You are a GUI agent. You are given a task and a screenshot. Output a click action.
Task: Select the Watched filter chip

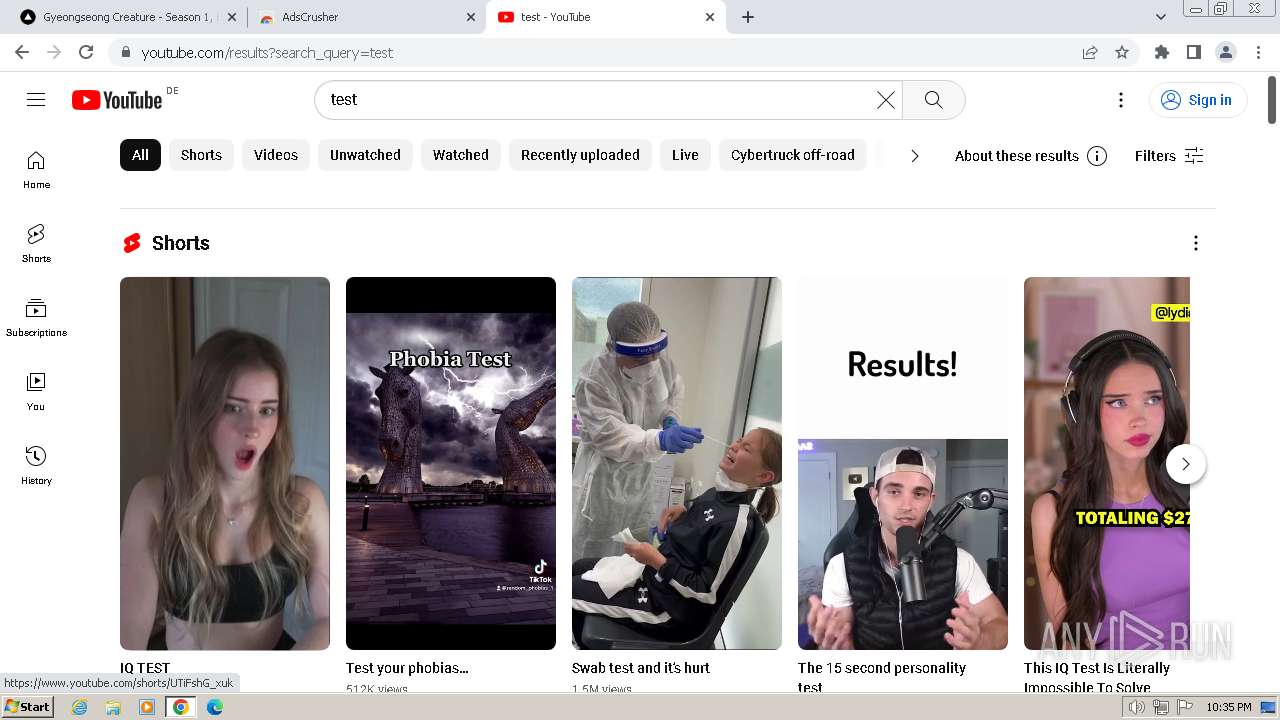point(461,155)
